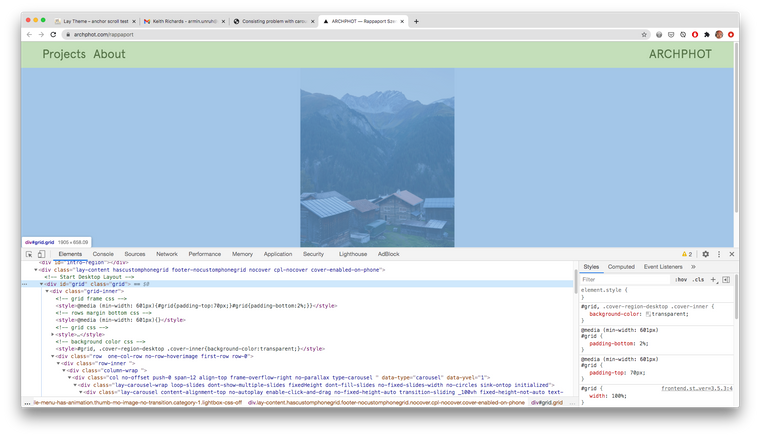The width and height of the screenshot is (760, 437).
Task: Switch to Computed styles tab
Action: tap(621, 267)
